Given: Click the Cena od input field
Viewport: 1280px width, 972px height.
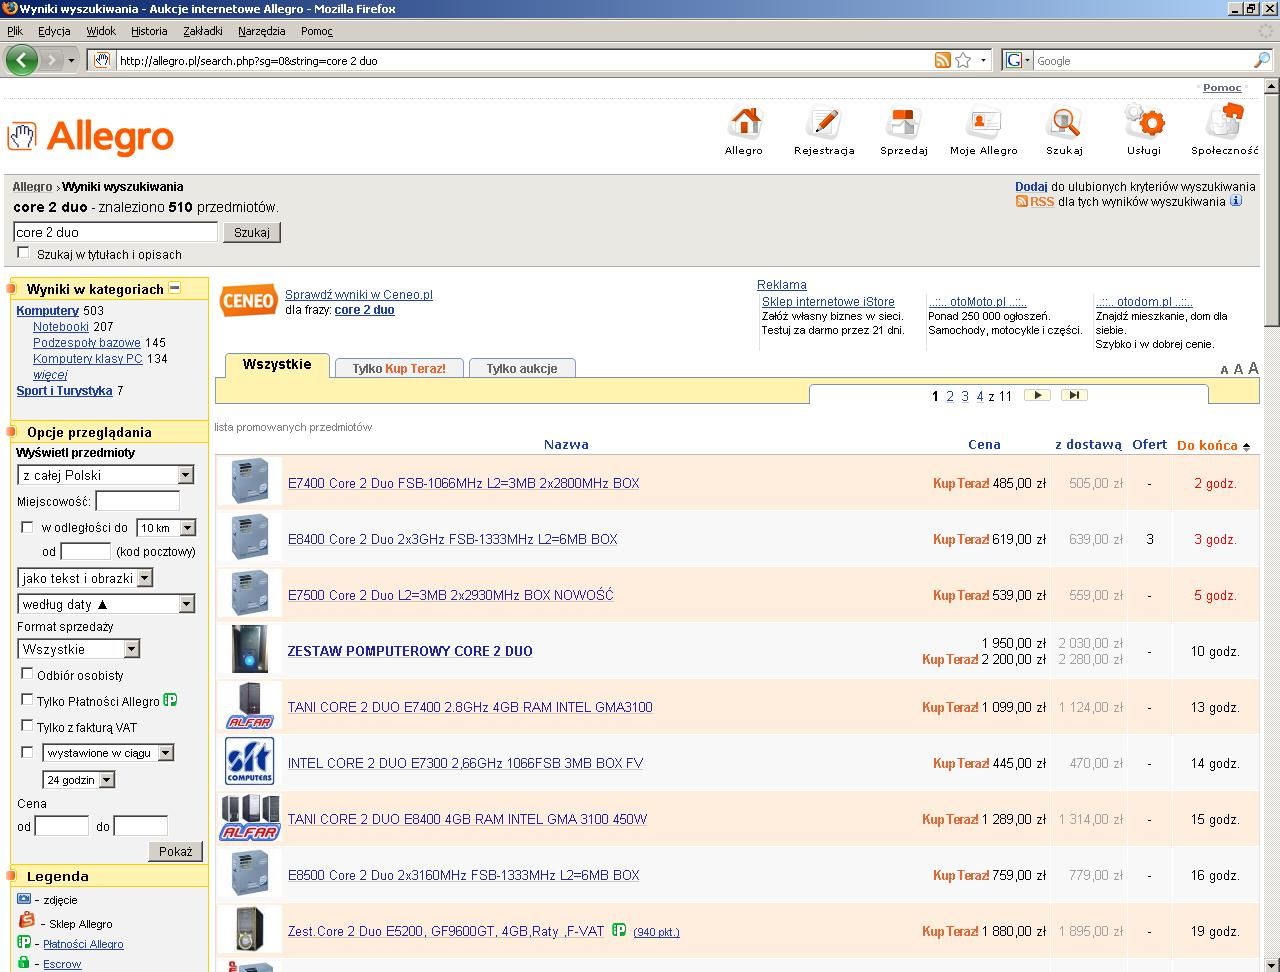Looking at the screenshot, I should click(62, 826).
